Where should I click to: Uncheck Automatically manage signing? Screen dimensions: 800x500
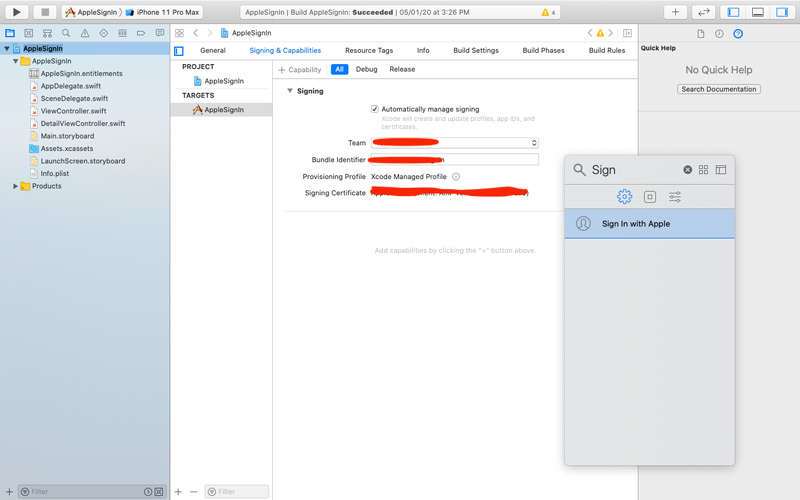374,109
